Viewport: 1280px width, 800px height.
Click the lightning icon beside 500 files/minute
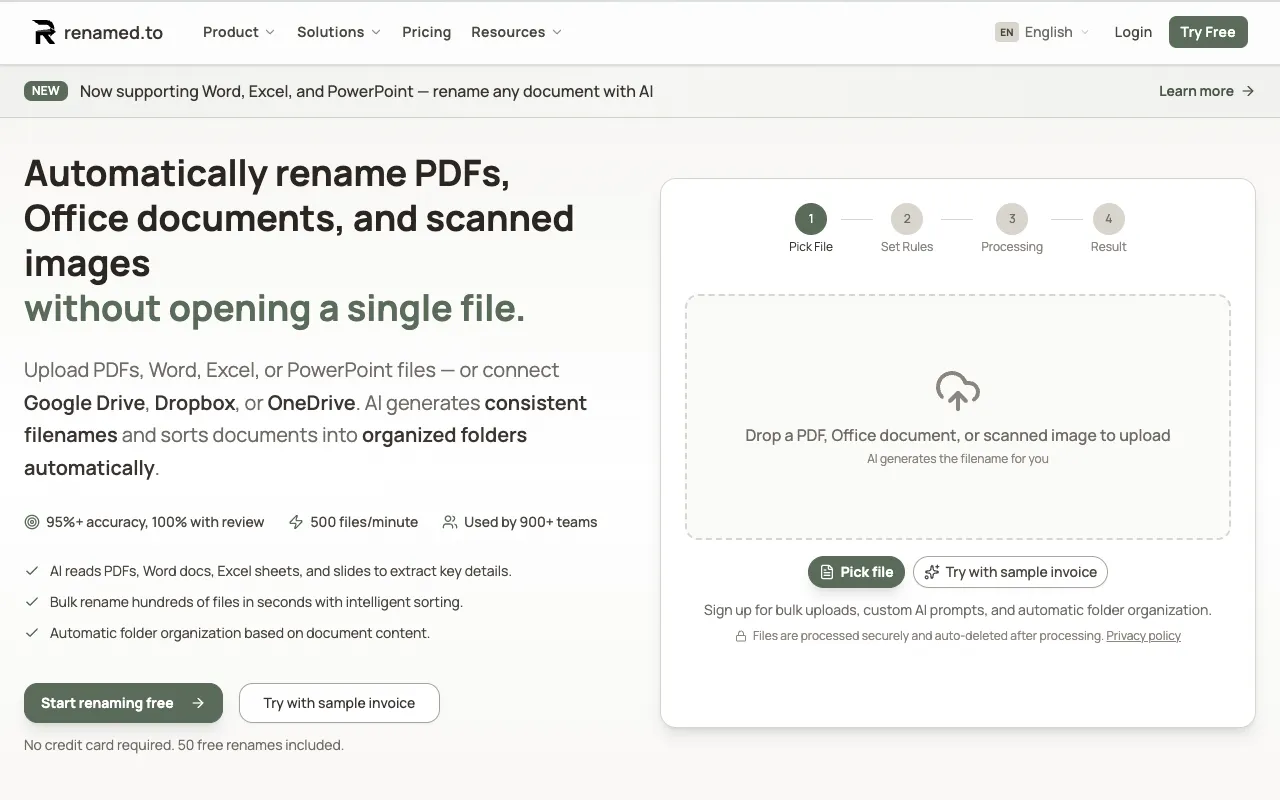(x=295, y=521)
